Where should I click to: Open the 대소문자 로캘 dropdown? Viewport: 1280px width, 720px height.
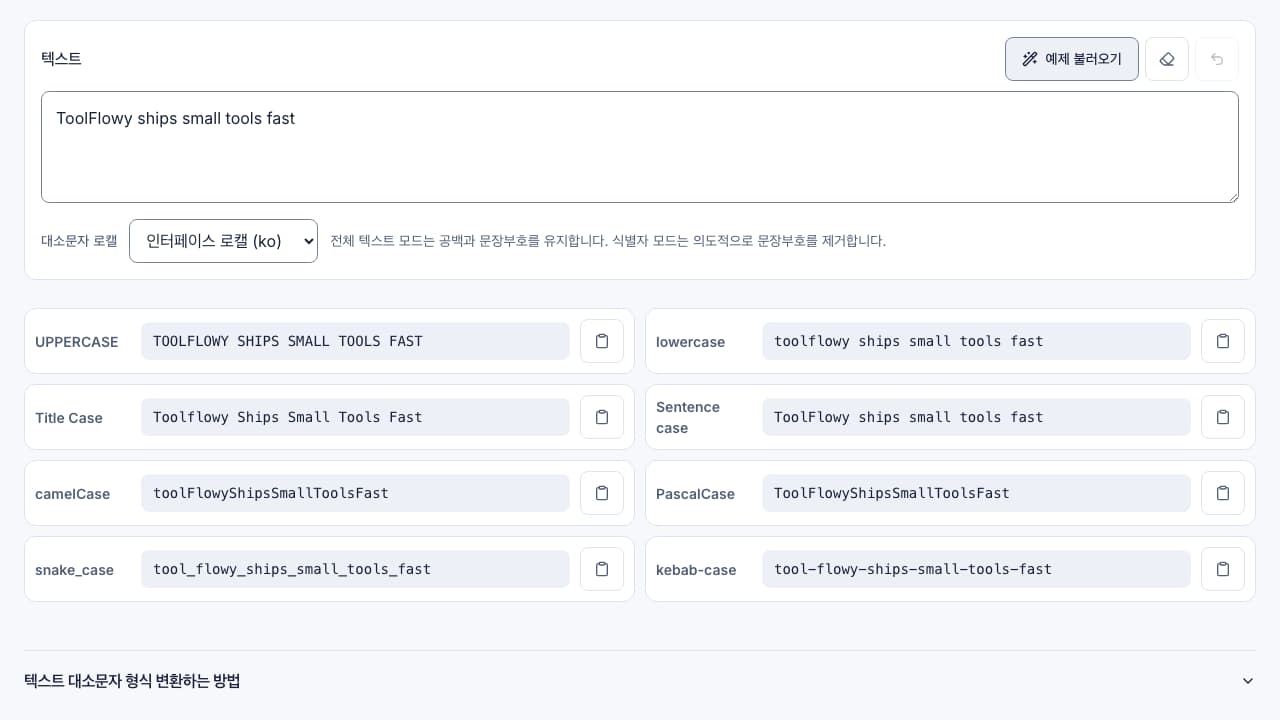pyautogui.click(x=223, y=241)
